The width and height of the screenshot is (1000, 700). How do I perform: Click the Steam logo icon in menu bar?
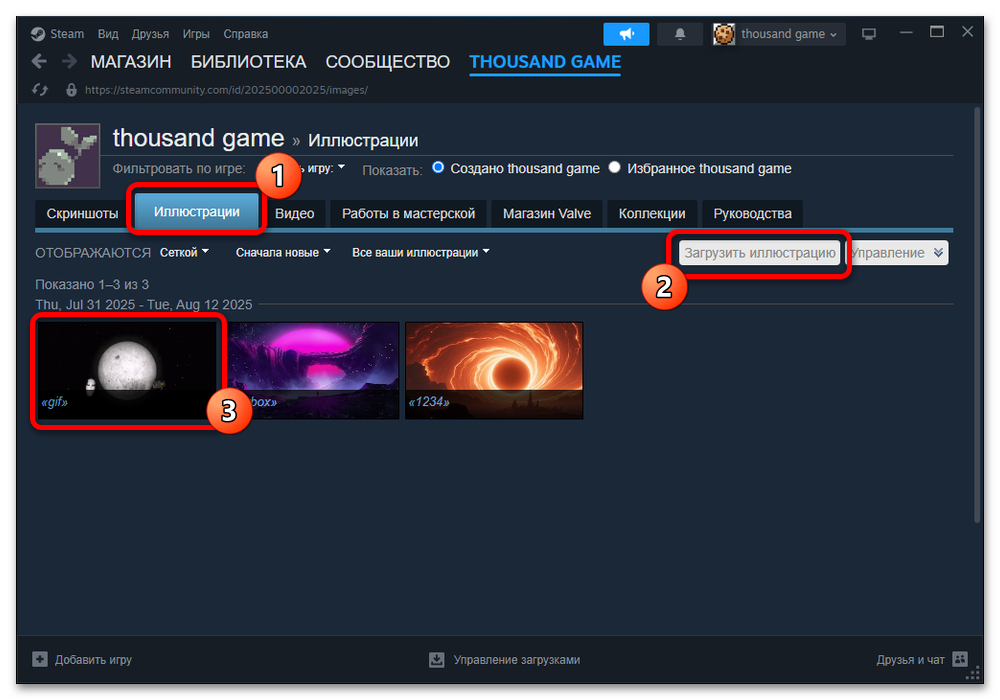38,34
